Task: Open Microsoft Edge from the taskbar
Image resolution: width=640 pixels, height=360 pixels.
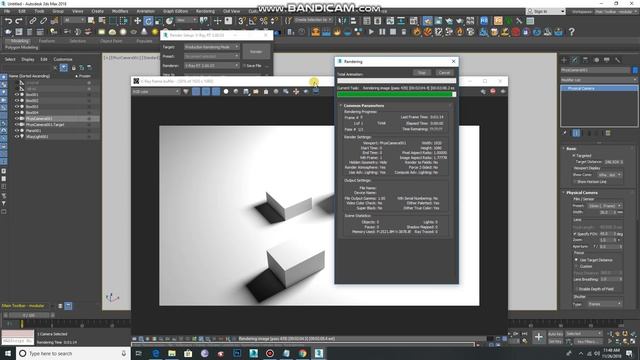Action: coord(156,353)
